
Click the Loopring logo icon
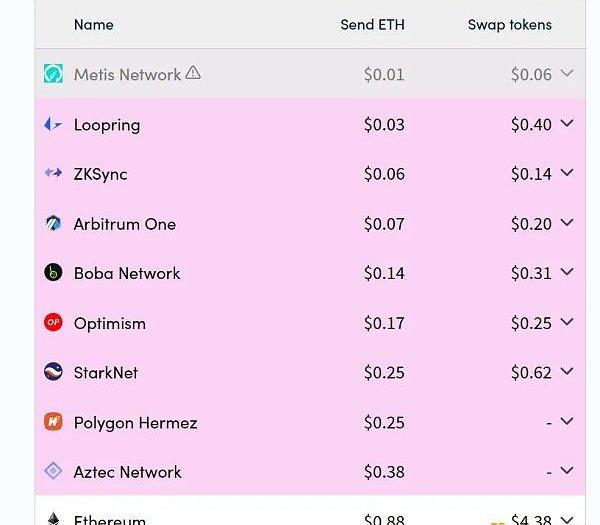(x=53, y=124)
